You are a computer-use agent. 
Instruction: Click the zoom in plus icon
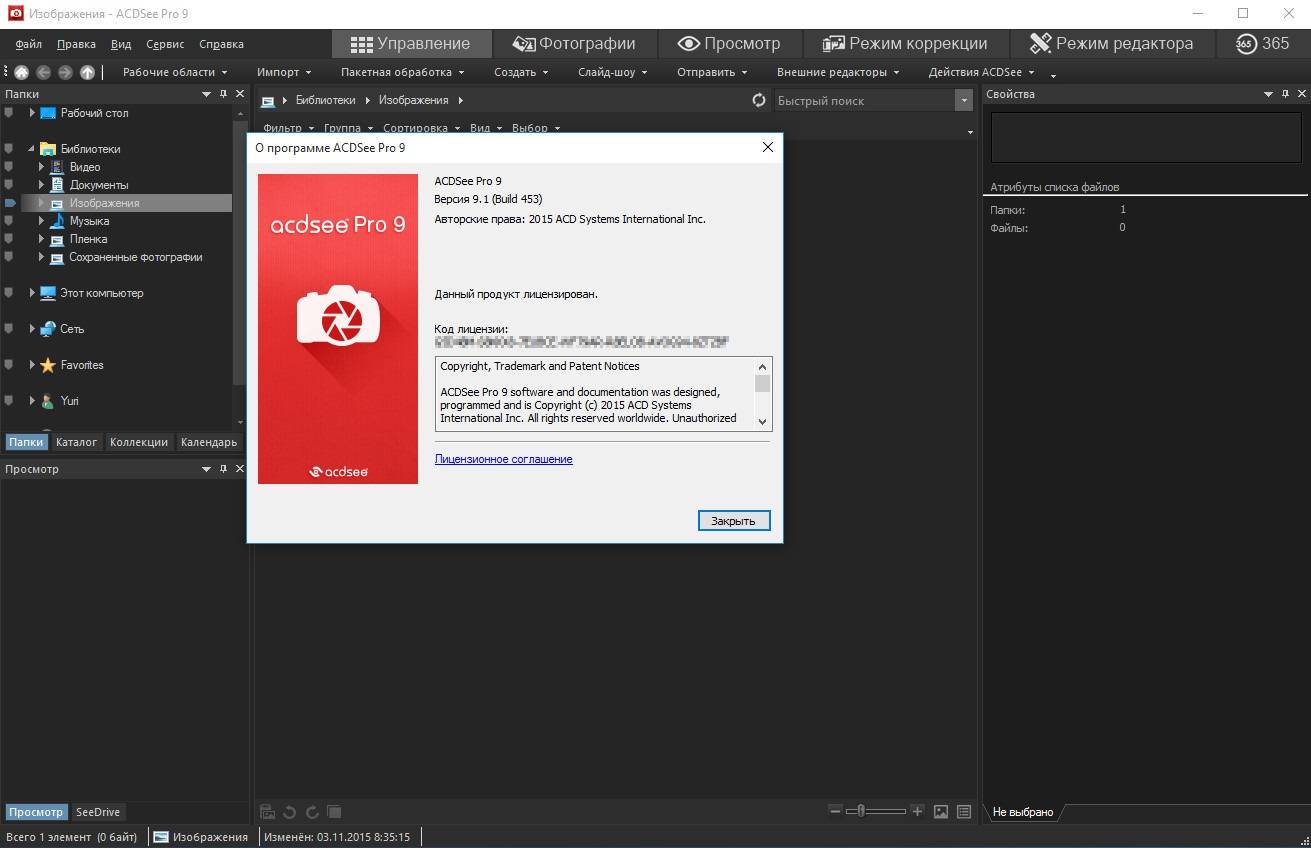pos(917,811)
